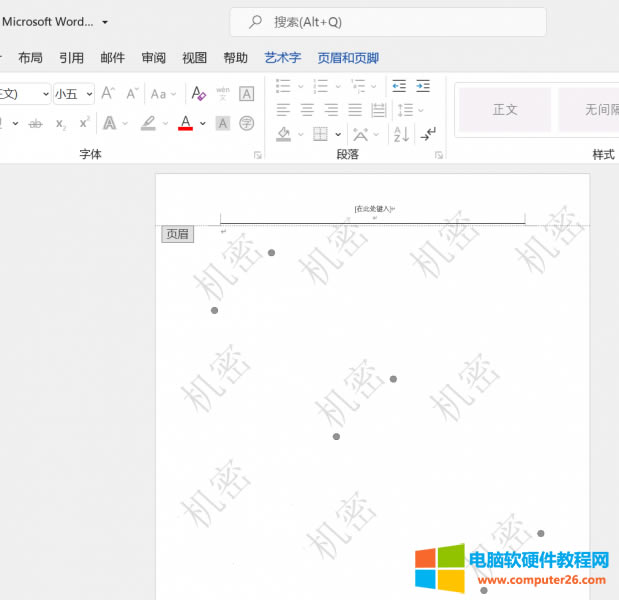Switch to the 艺术字 ribbon tab

coord(282,58)
